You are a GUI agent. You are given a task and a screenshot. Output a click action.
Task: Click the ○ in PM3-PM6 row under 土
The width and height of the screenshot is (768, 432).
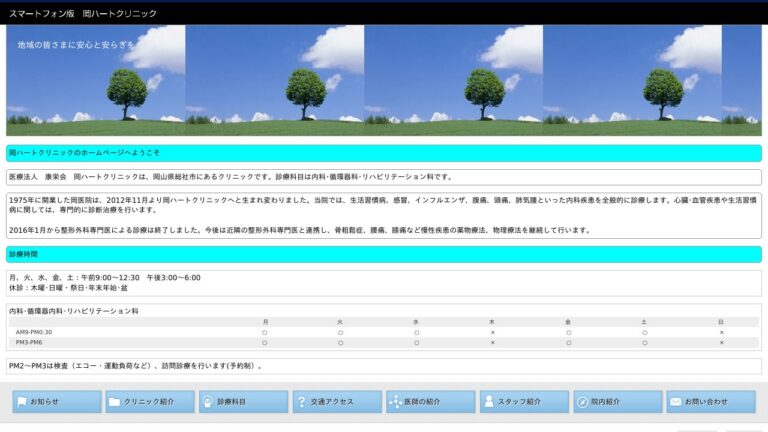coord(645,343)
